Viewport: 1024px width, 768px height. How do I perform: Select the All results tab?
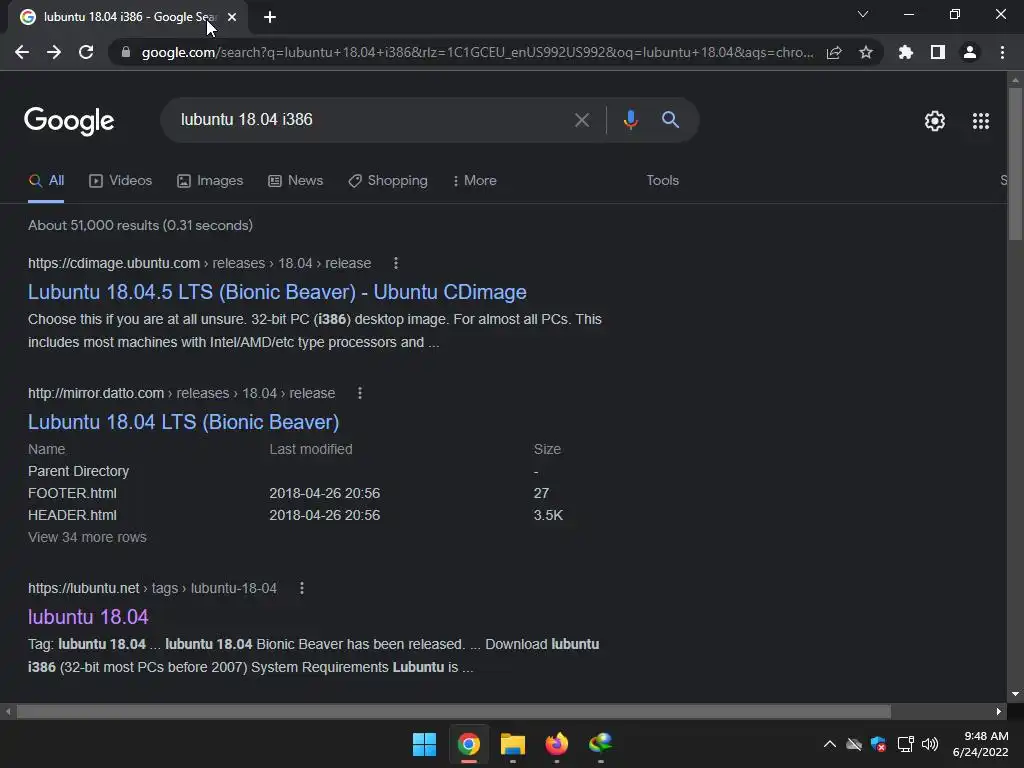pyautogui.click(x=46, y=181)
